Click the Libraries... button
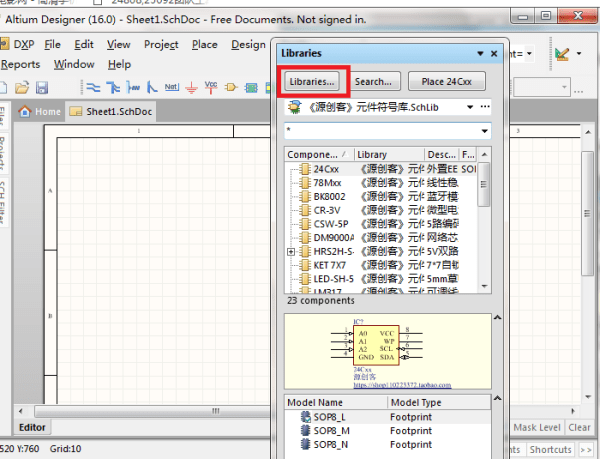 [x=311, y=80]
